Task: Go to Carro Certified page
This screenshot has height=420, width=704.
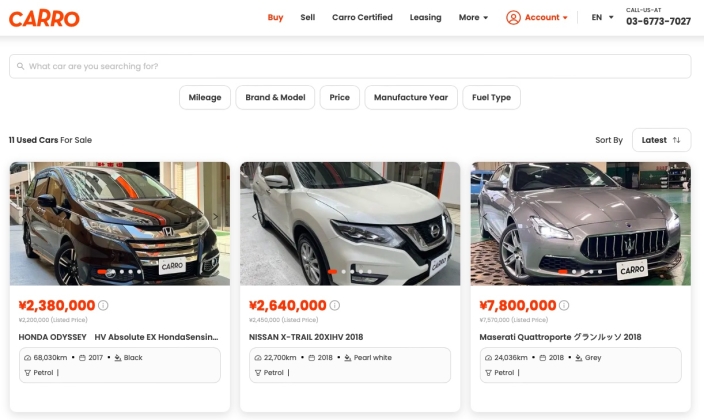Action: (x=362, y=18)
